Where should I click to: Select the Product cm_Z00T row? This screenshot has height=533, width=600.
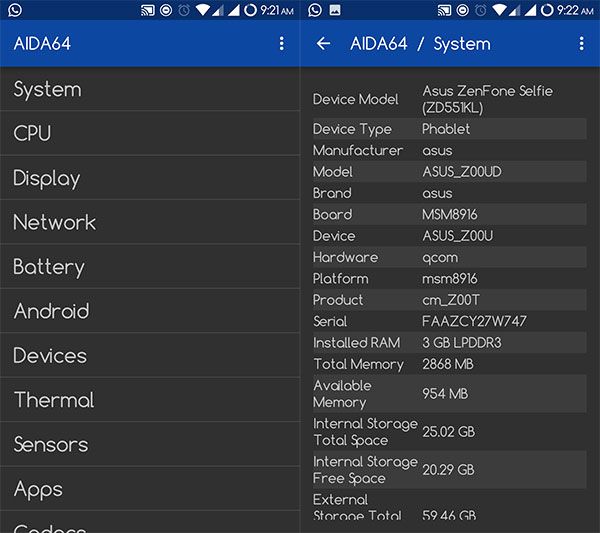pyautogui.click(x=450, y=300)
